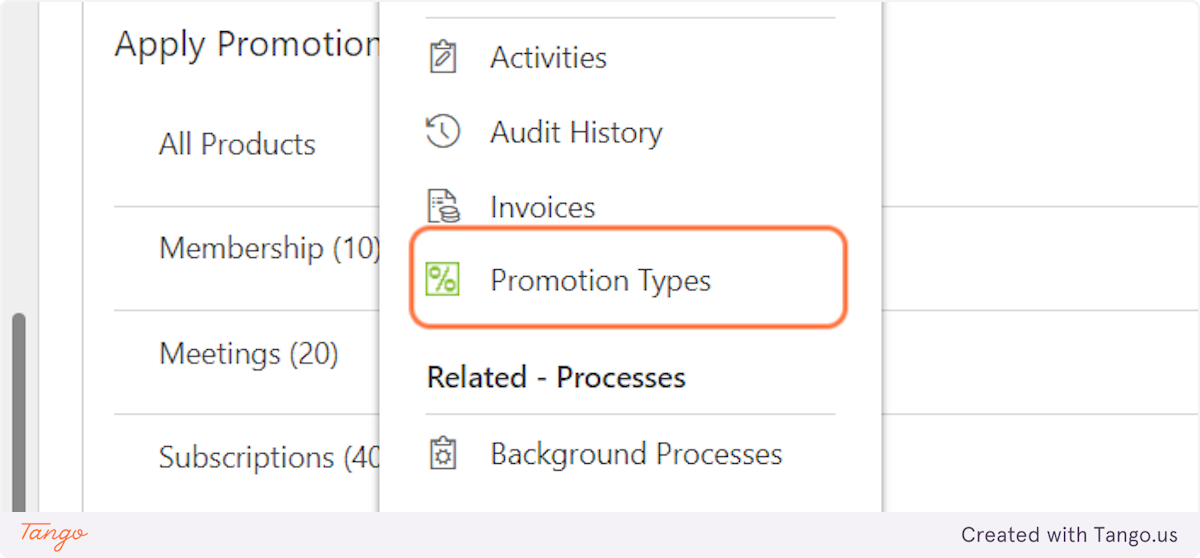The image size is (1200, 558).
Task: Click the vertical scrollbar thumb
Action: 19,410
